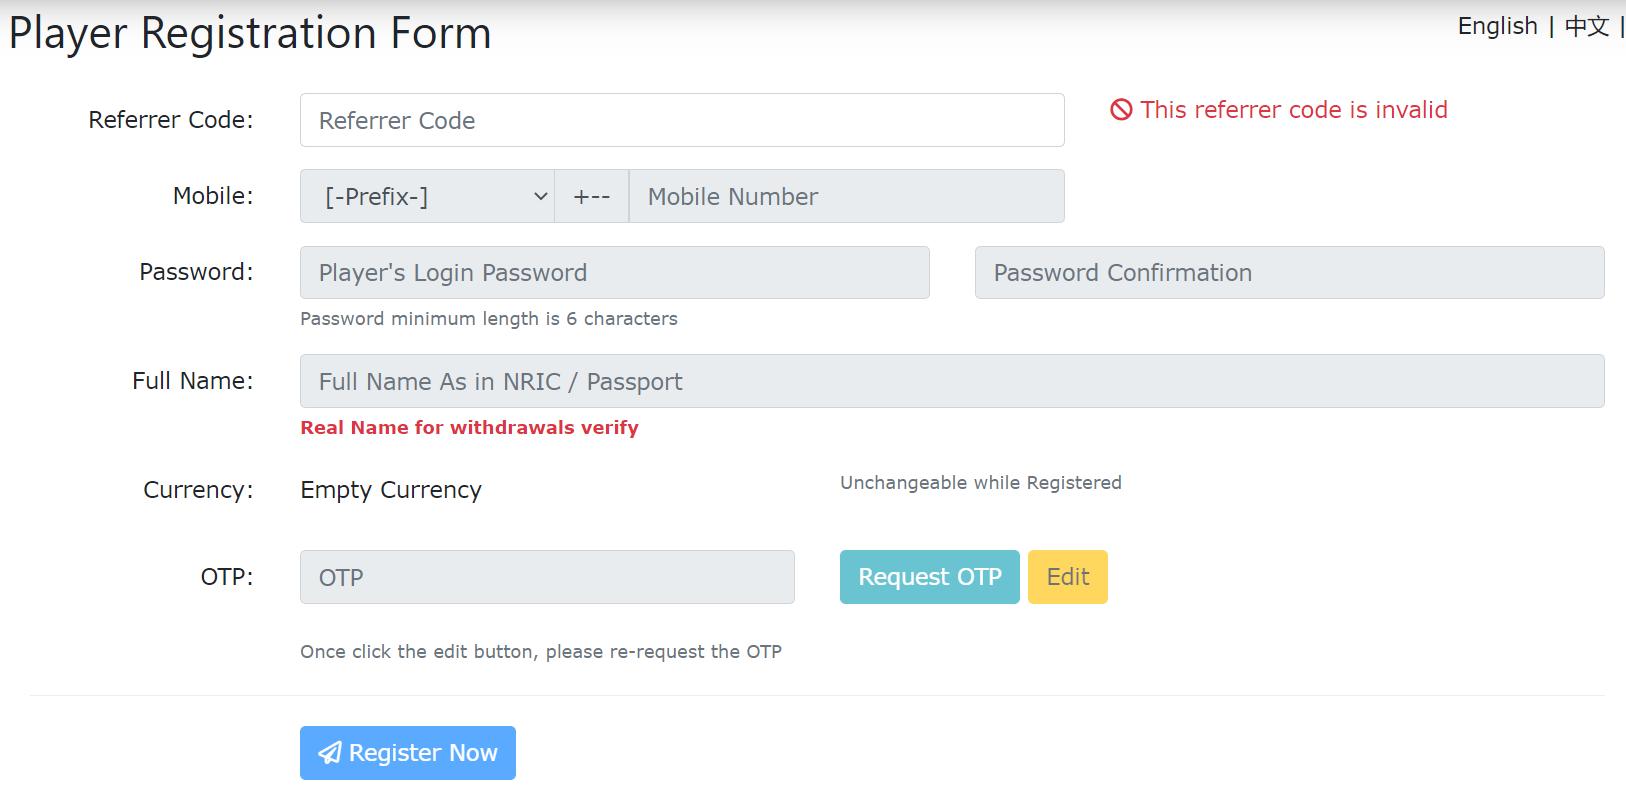Switch language to 中文
Viewport: 1626px width, 799px height.
1587,26
